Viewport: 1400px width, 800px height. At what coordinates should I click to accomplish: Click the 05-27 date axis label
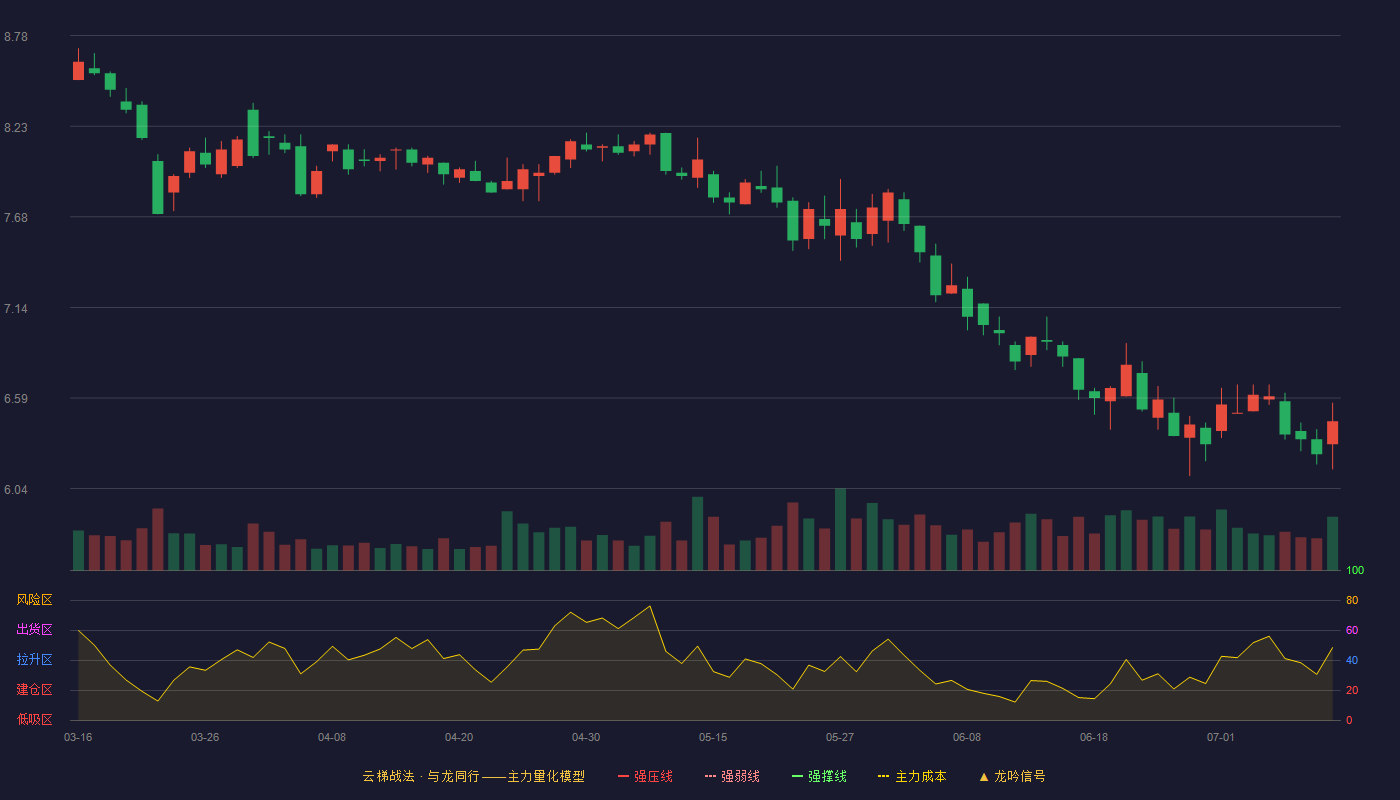[840, 737]
